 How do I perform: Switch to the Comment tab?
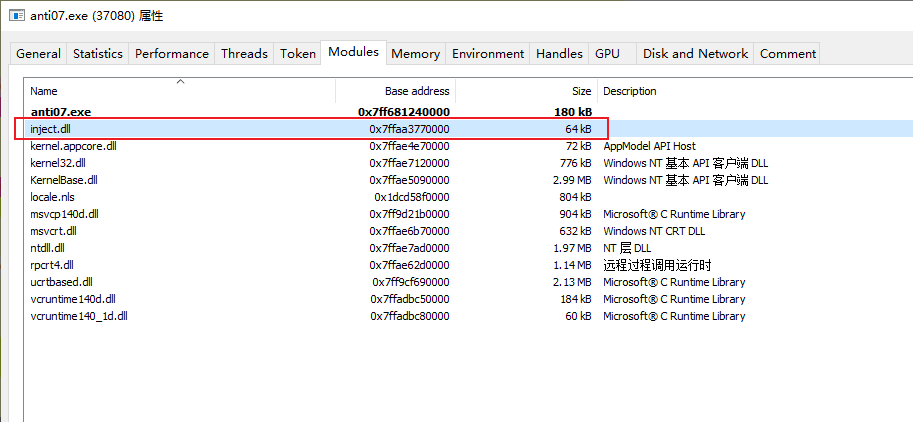click(x=788, y=54)
